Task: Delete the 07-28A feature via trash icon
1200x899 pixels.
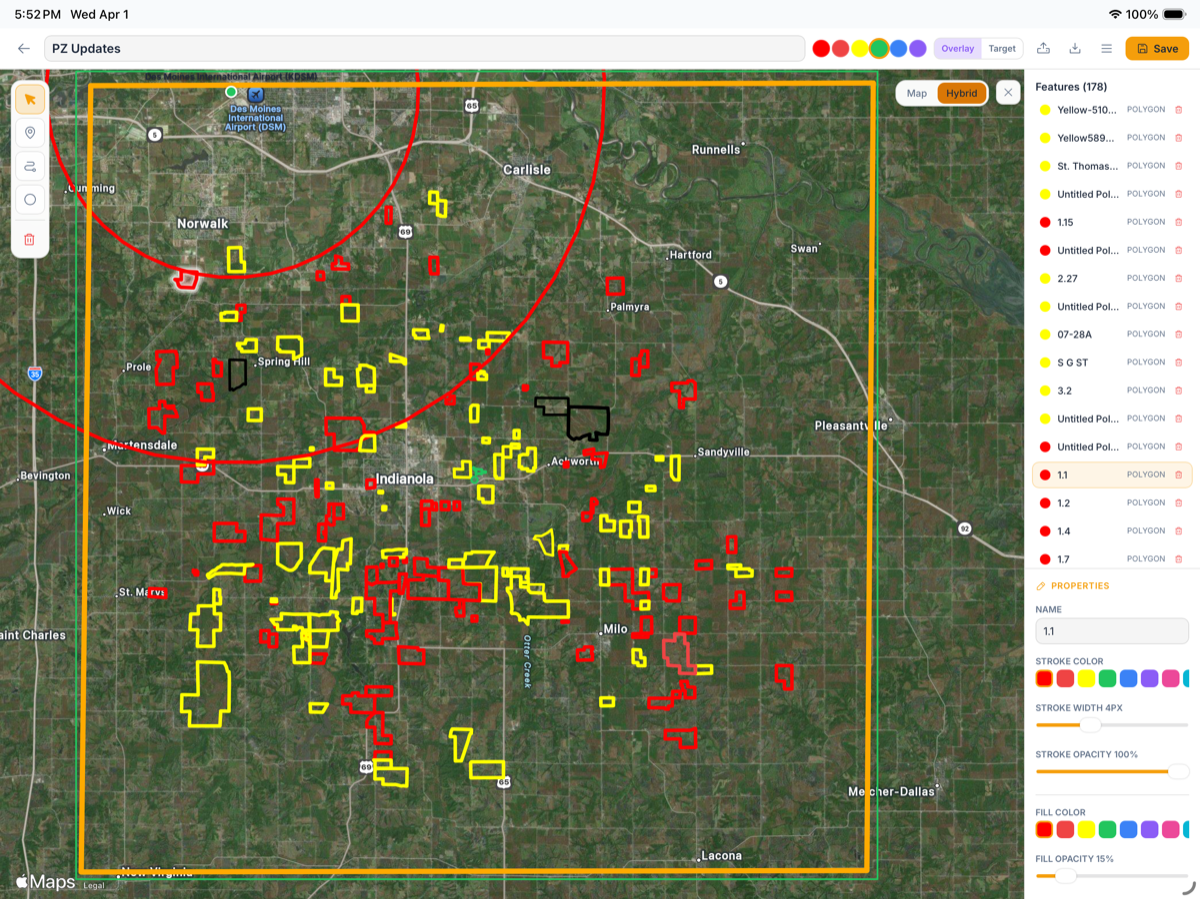Action: point(1178,334)
